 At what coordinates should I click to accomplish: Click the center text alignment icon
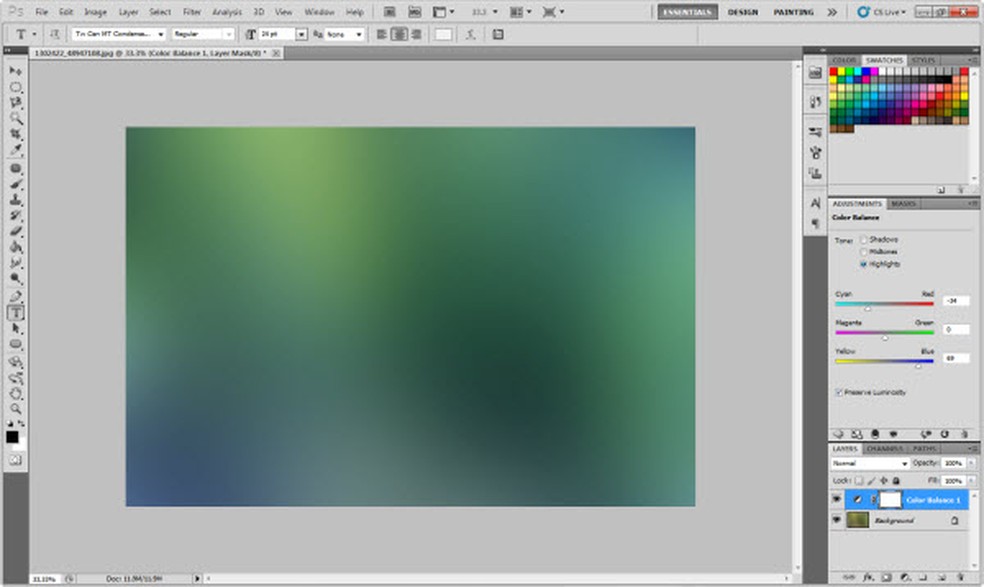point(399,34)
